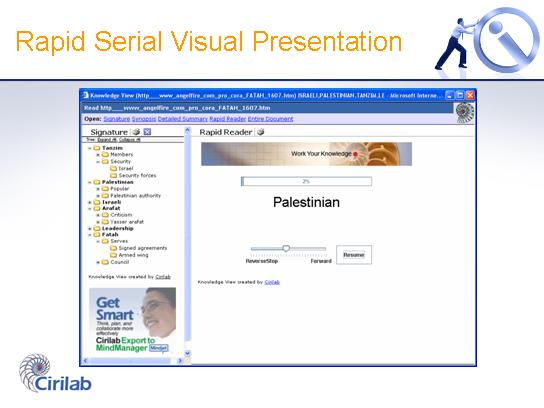Click the Israeli folder icon
The height and width of the screenshot is (408, 544).
97,202
